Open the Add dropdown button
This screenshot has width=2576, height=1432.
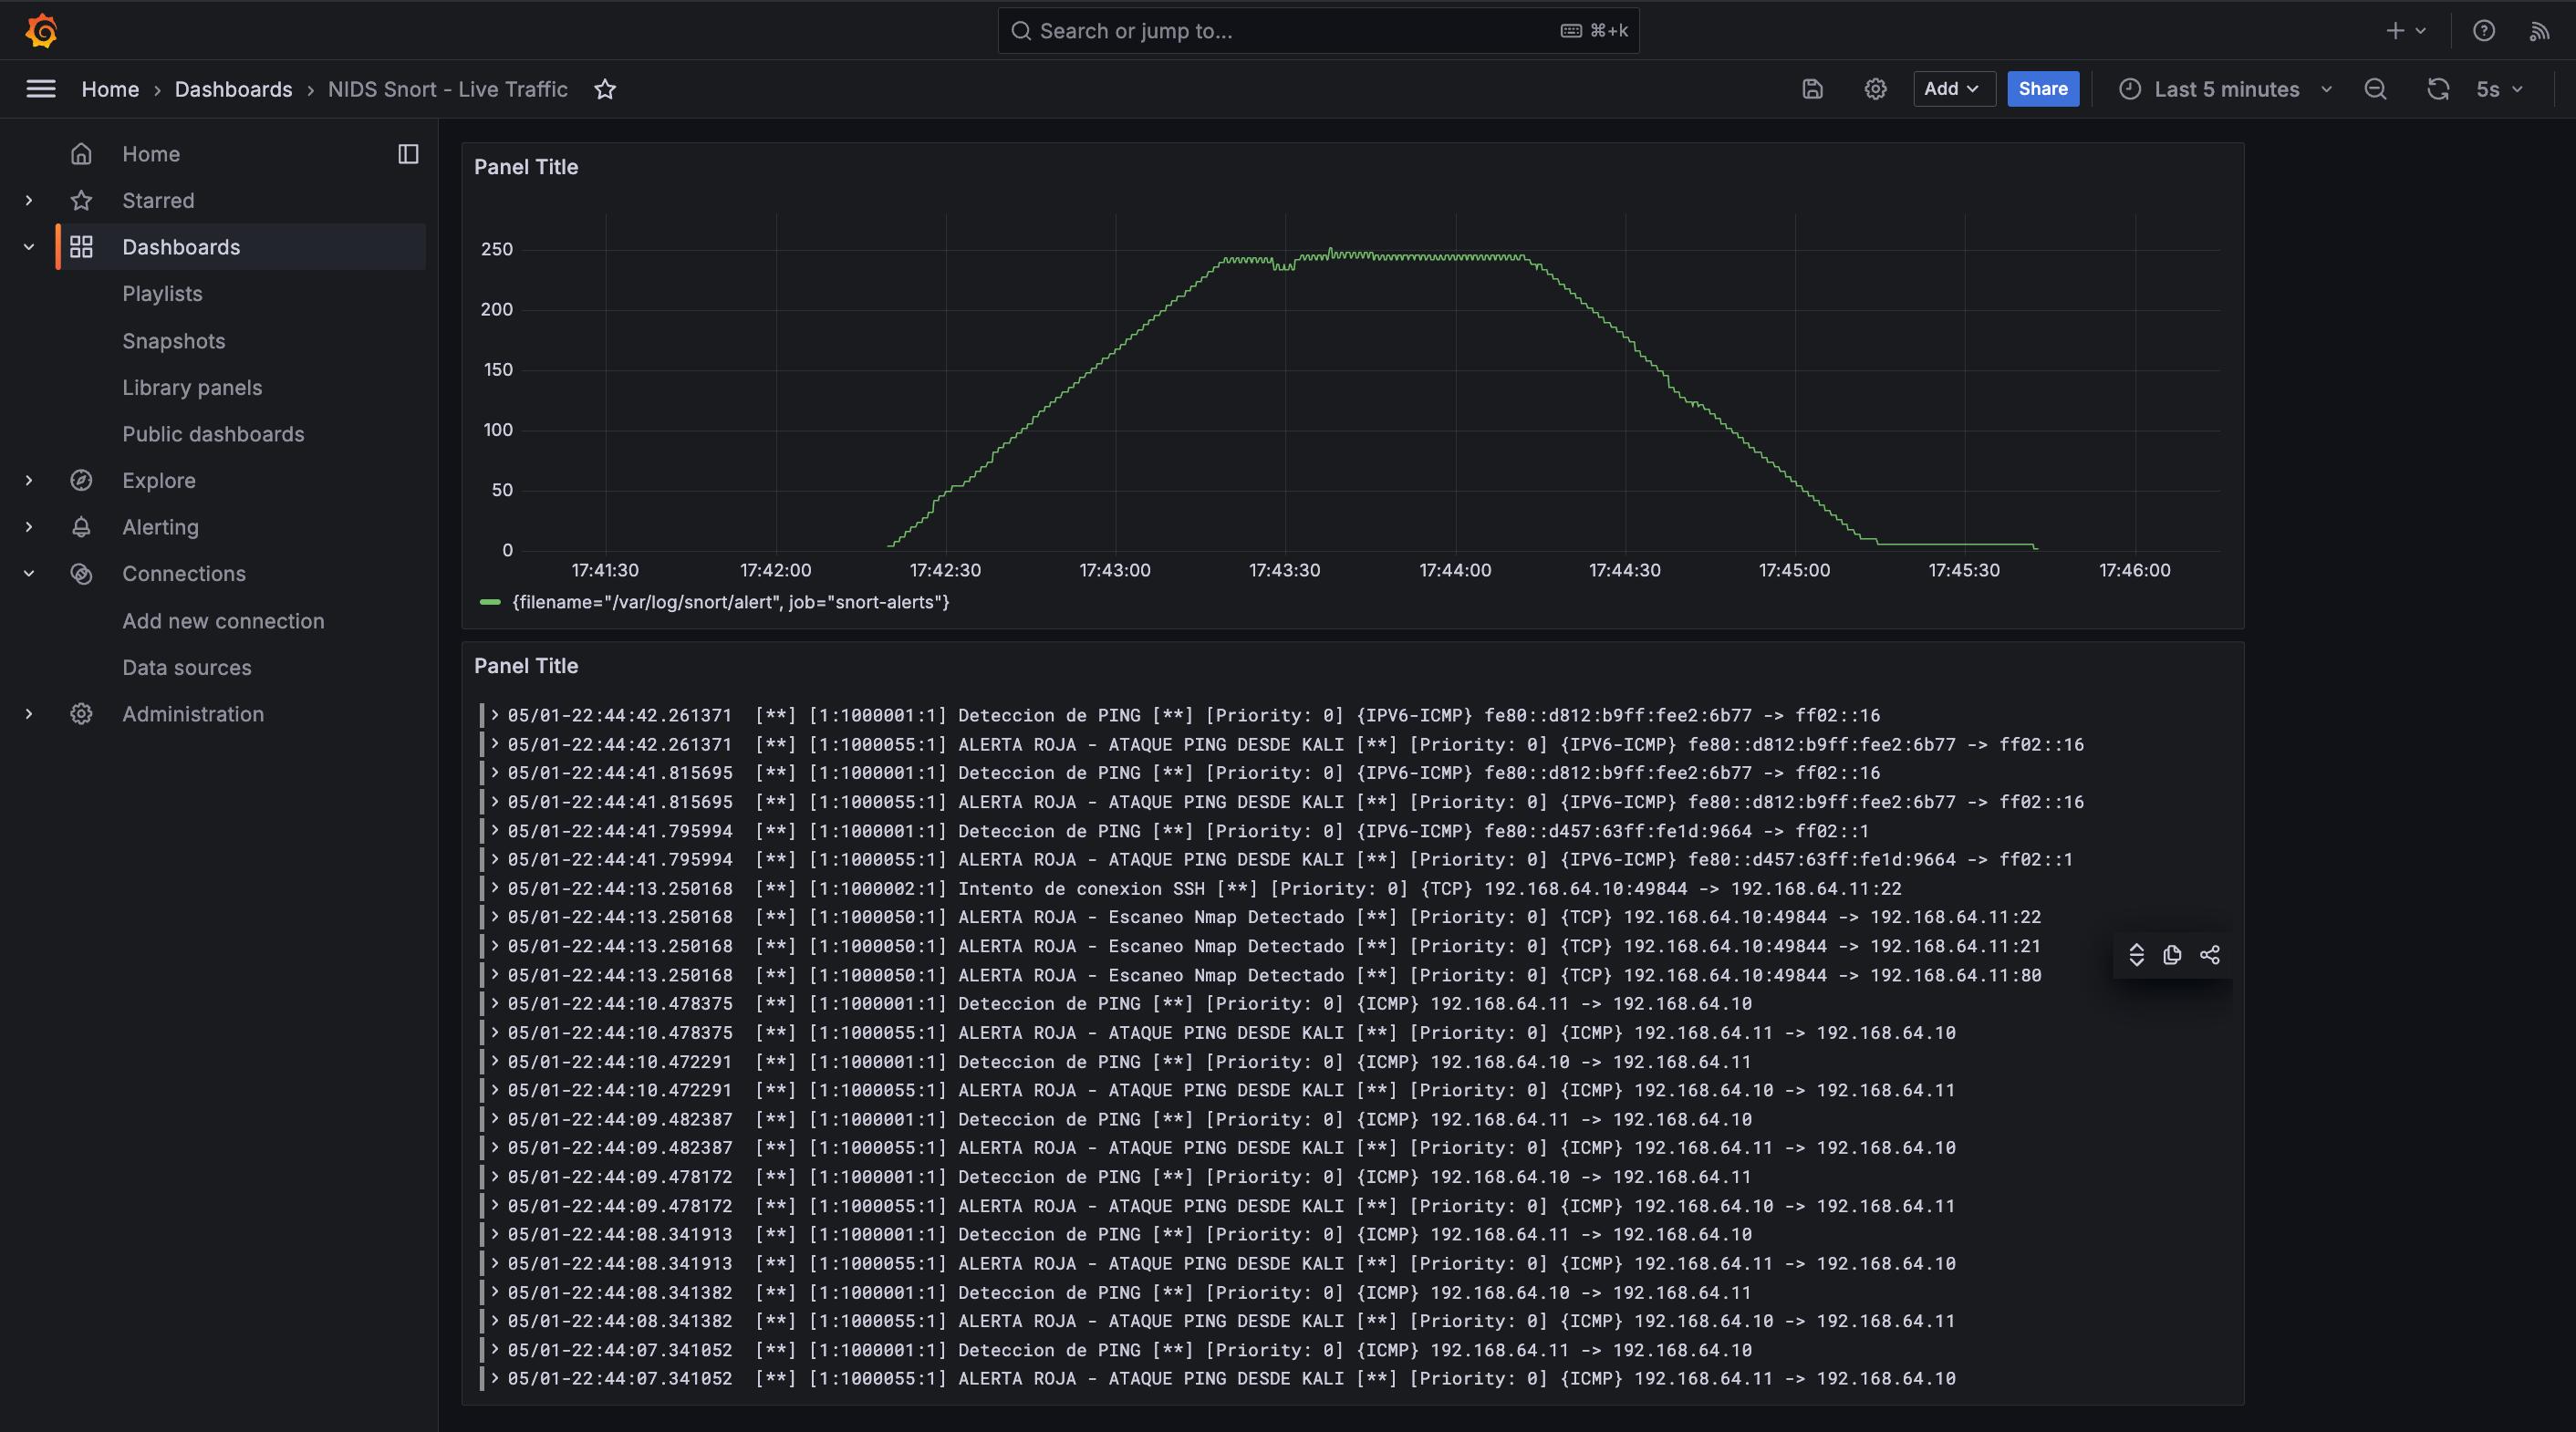pyautogui.click(x=1954, y=89)
